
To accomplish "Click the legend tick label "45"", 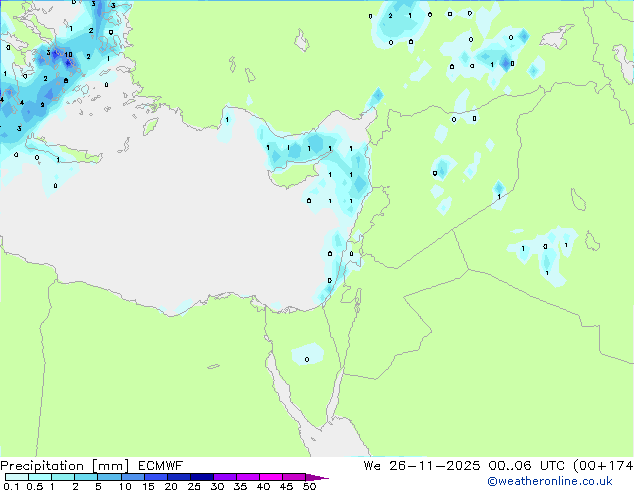I will [286, 486].
